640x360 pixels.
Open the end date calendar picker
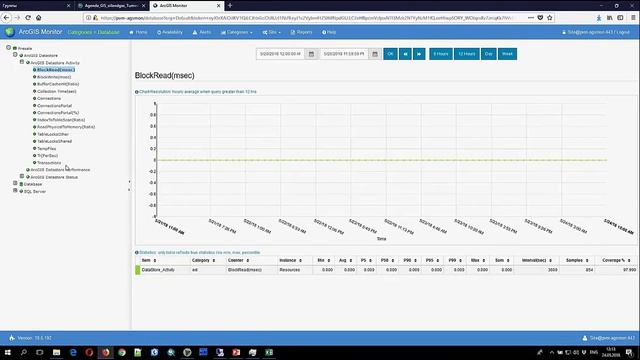click(375, 54)
